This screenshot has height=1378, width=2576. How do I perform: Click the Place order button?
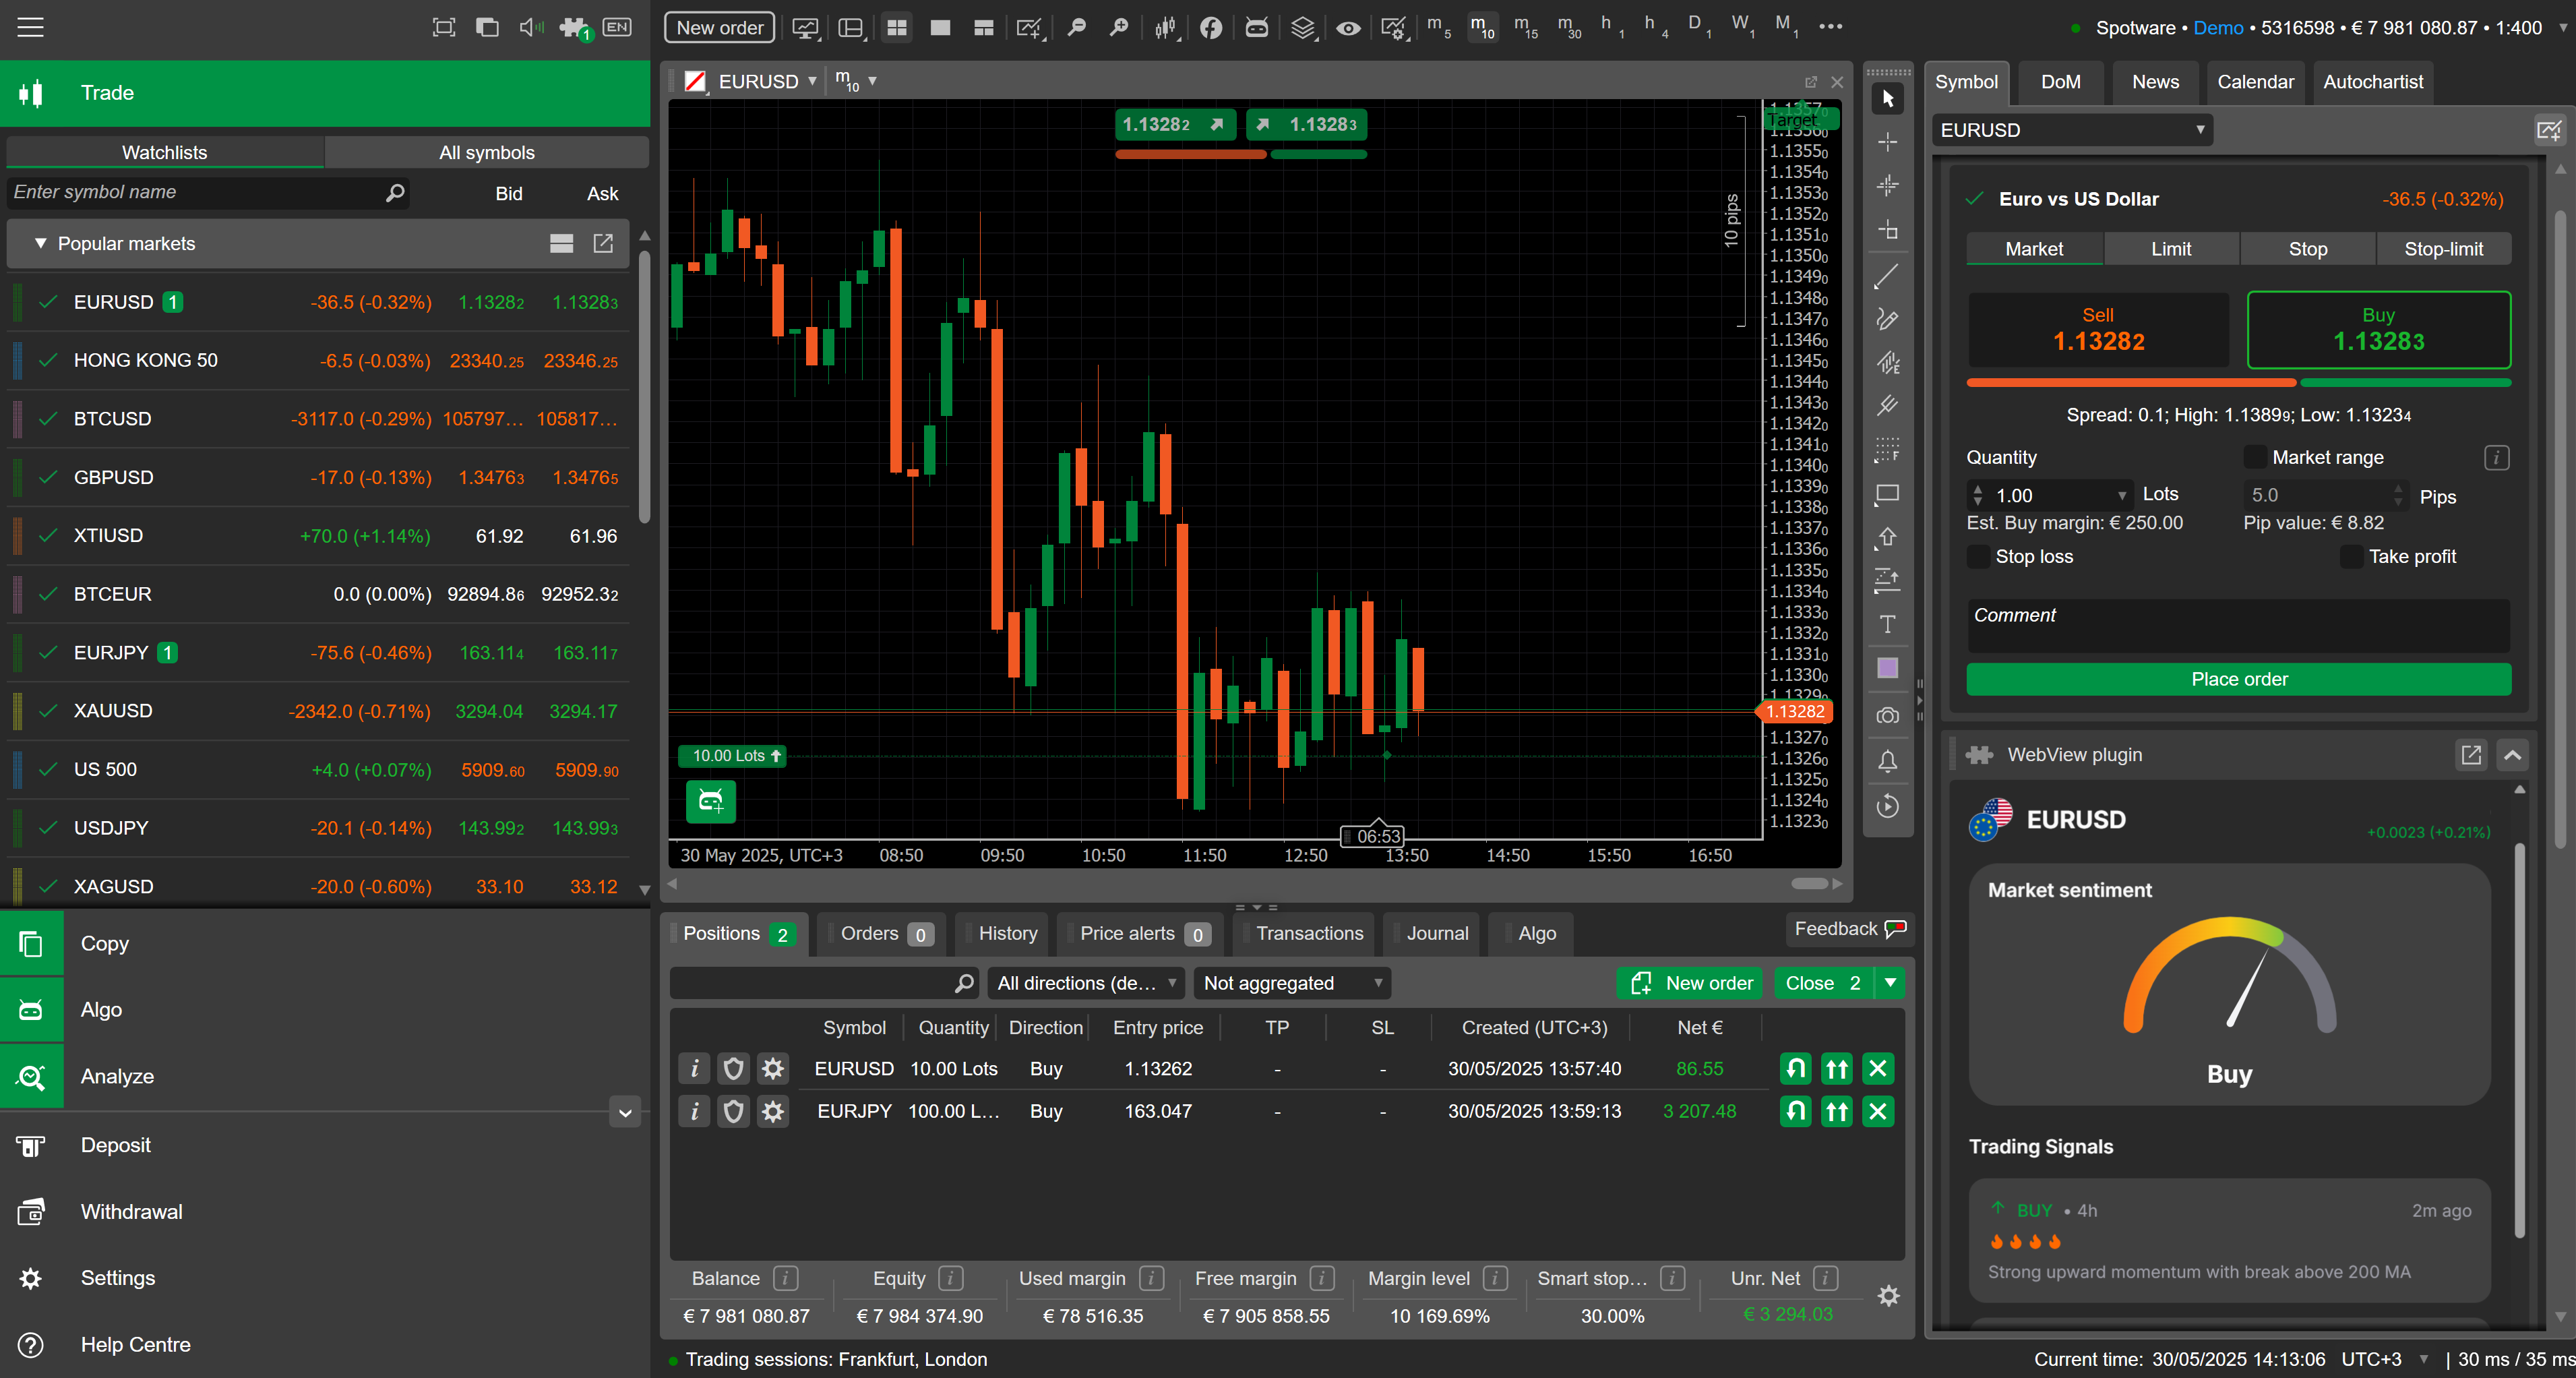click(2238, 679)
